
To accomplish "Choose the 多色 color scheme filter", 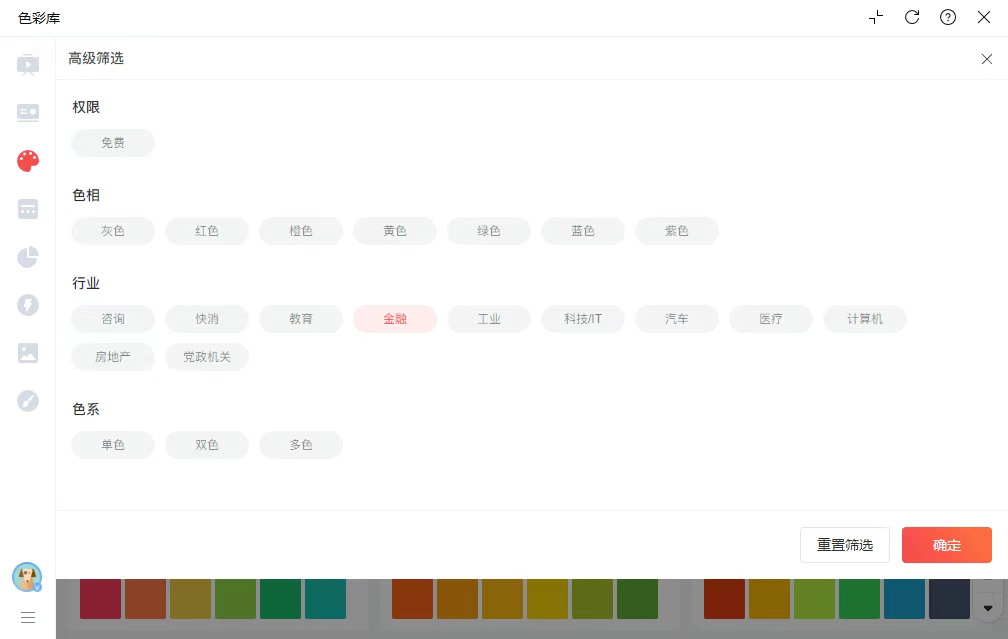I will point(301,445).
